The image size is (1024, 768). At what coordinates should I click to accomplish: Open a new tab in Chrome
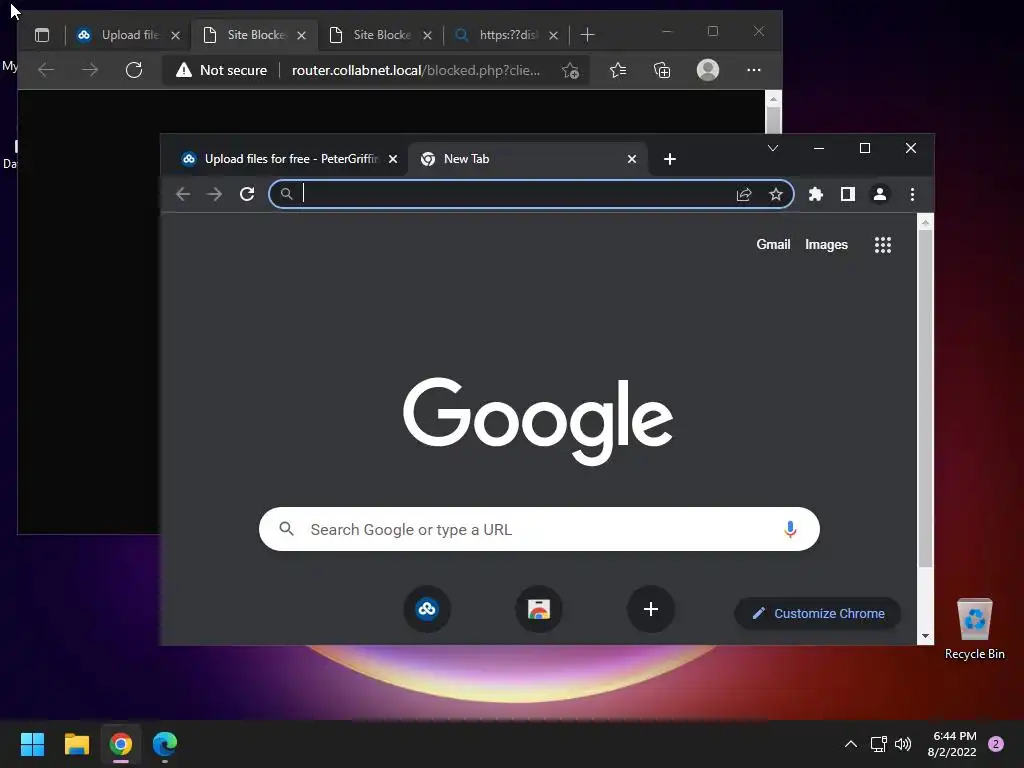pos(669,159)
